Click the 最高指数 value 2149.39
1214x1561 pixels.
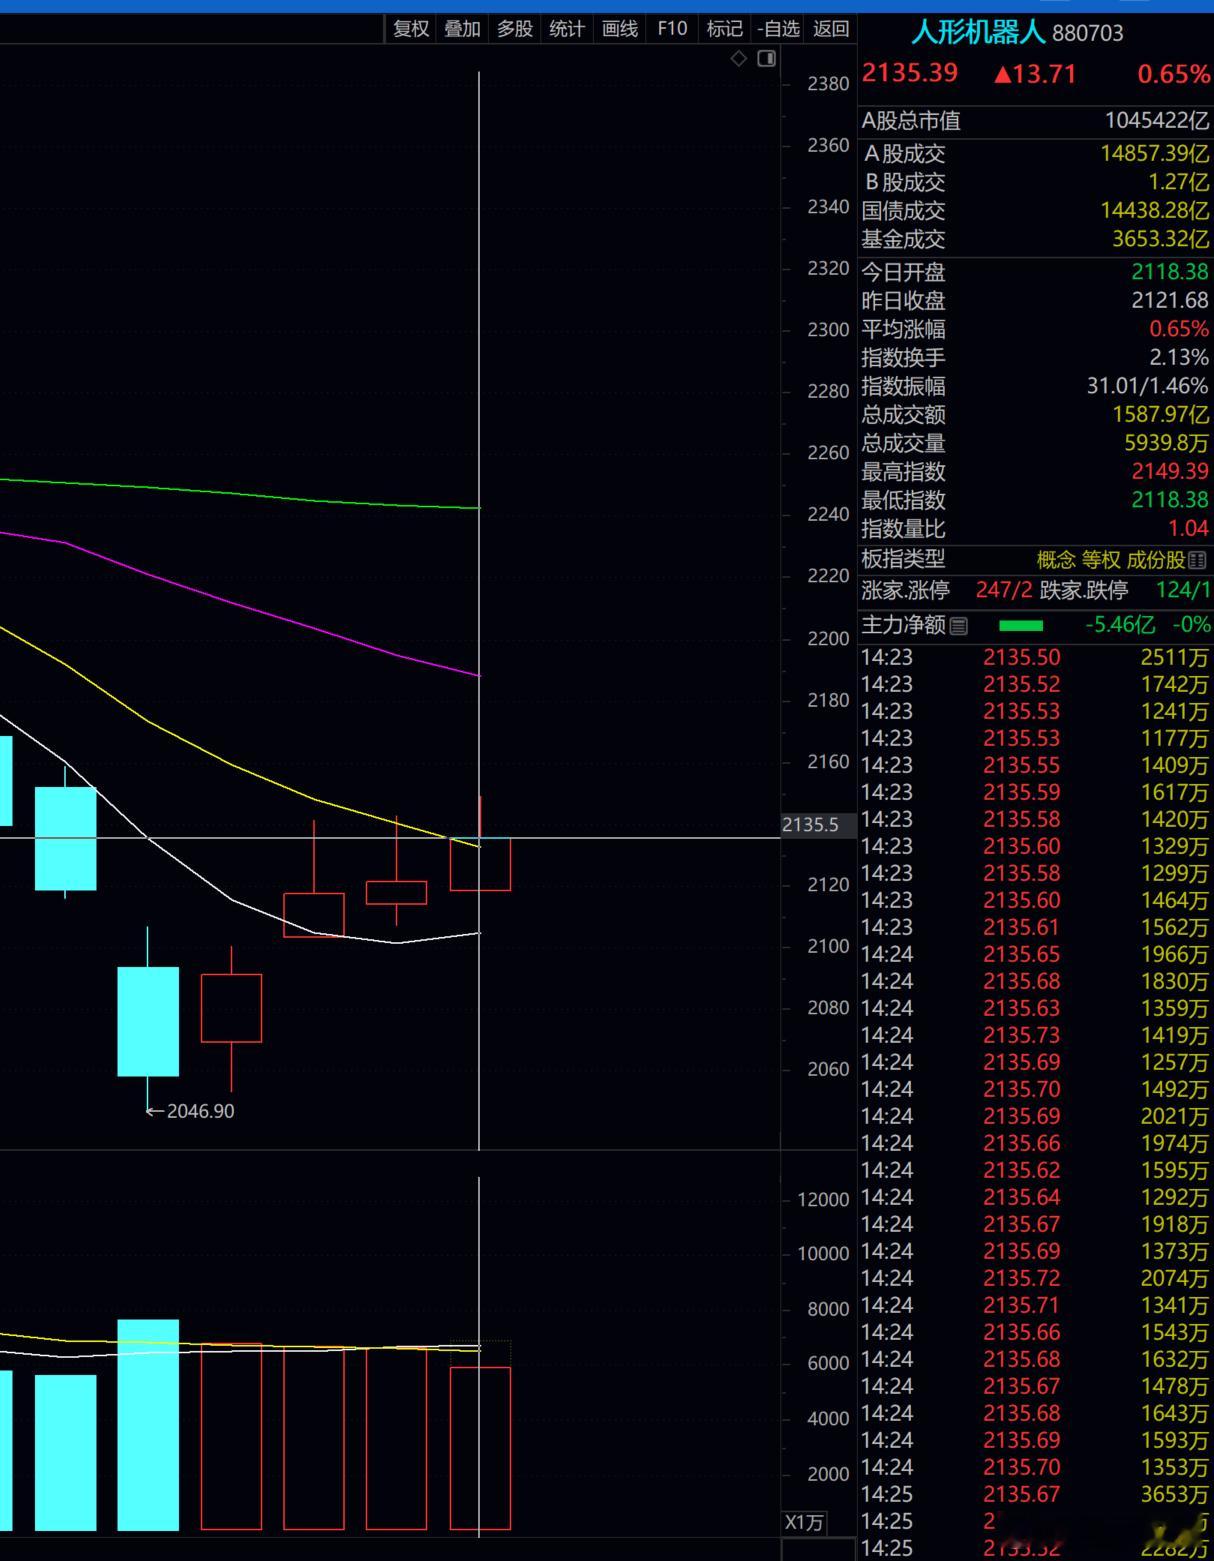[1170, 471]
